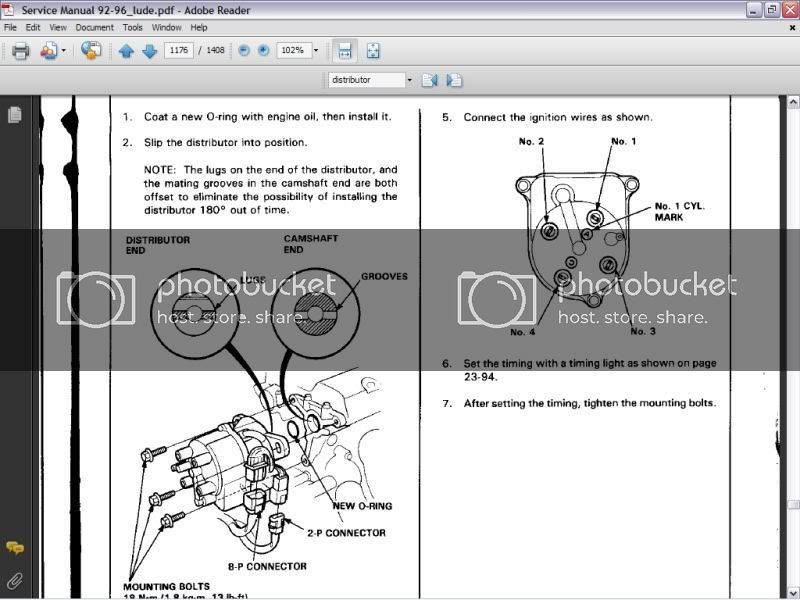Open the dropdown arrow beside the collaboration icon
Viewport: 800px width, 600px height.
tap(64, 51)
